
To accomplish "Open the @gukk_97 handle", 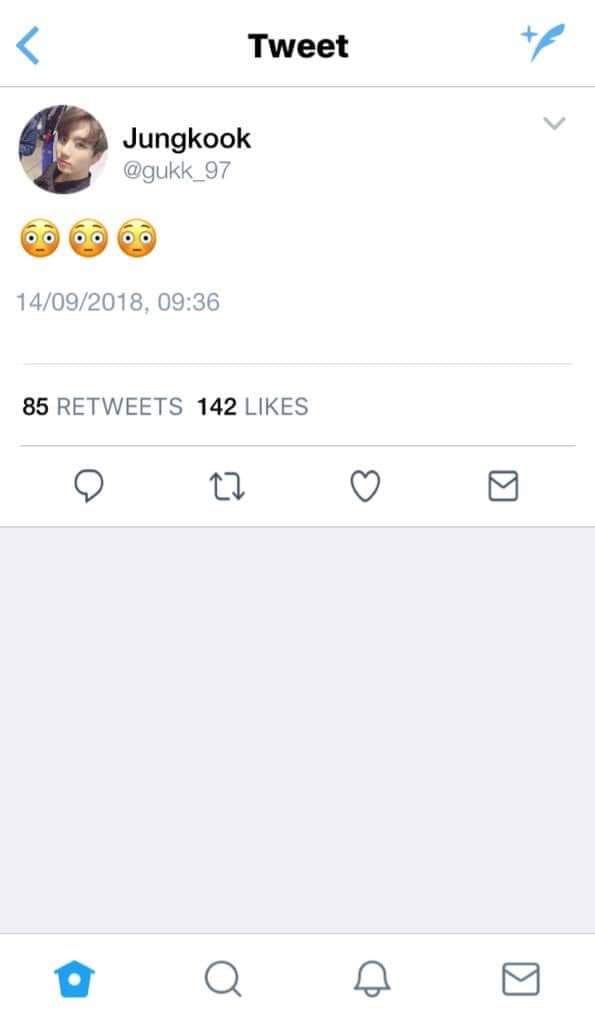I will click(176, 170).
